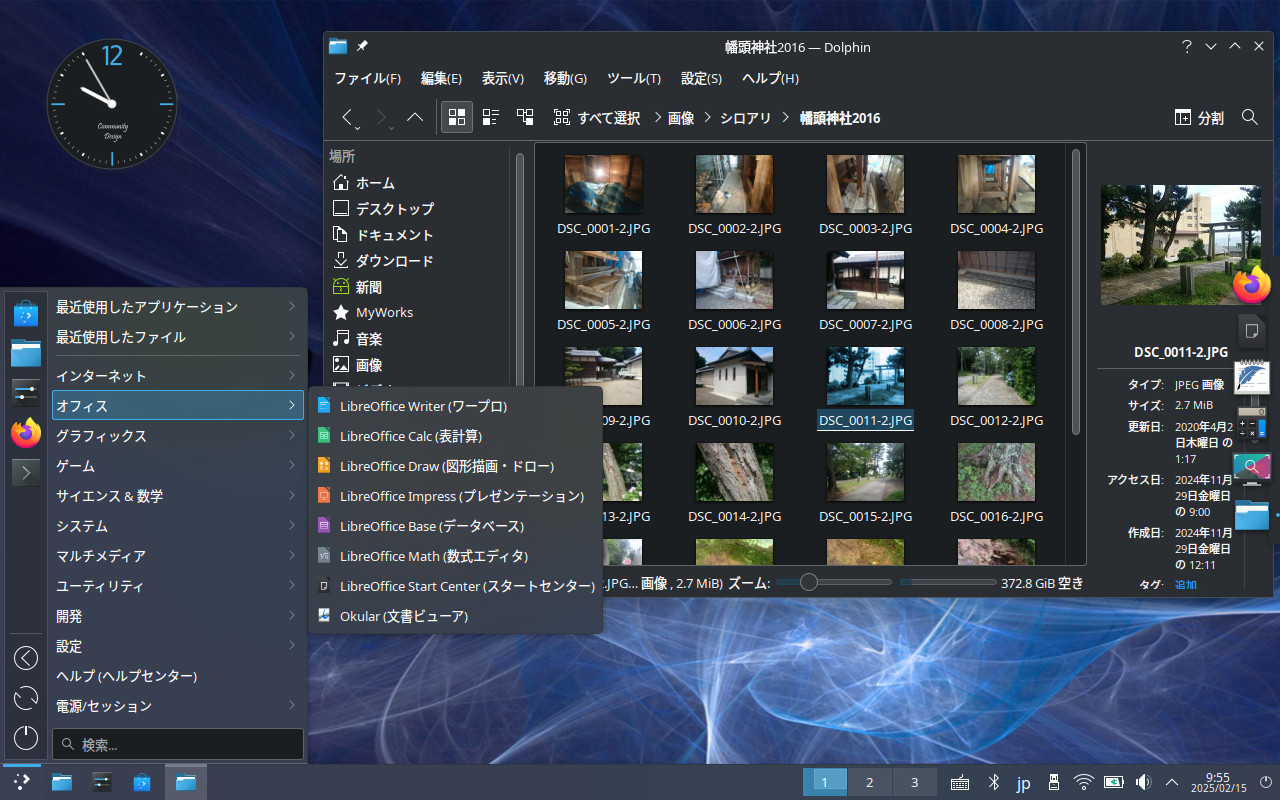Switch Dolphin to details tree view mode

[525, 117]
